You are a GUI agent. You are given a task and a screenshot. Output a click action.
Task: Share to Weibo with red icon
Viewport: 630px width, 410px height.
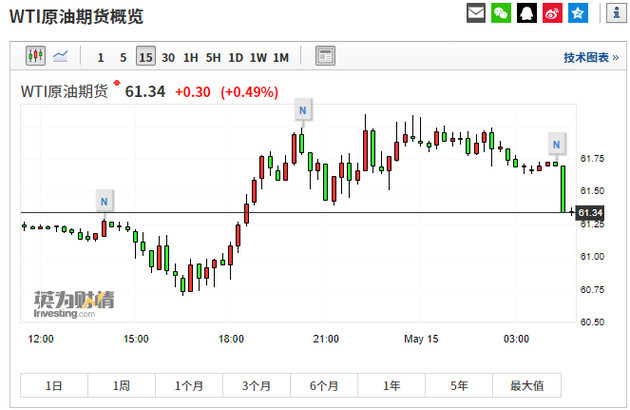coord(552,13)
